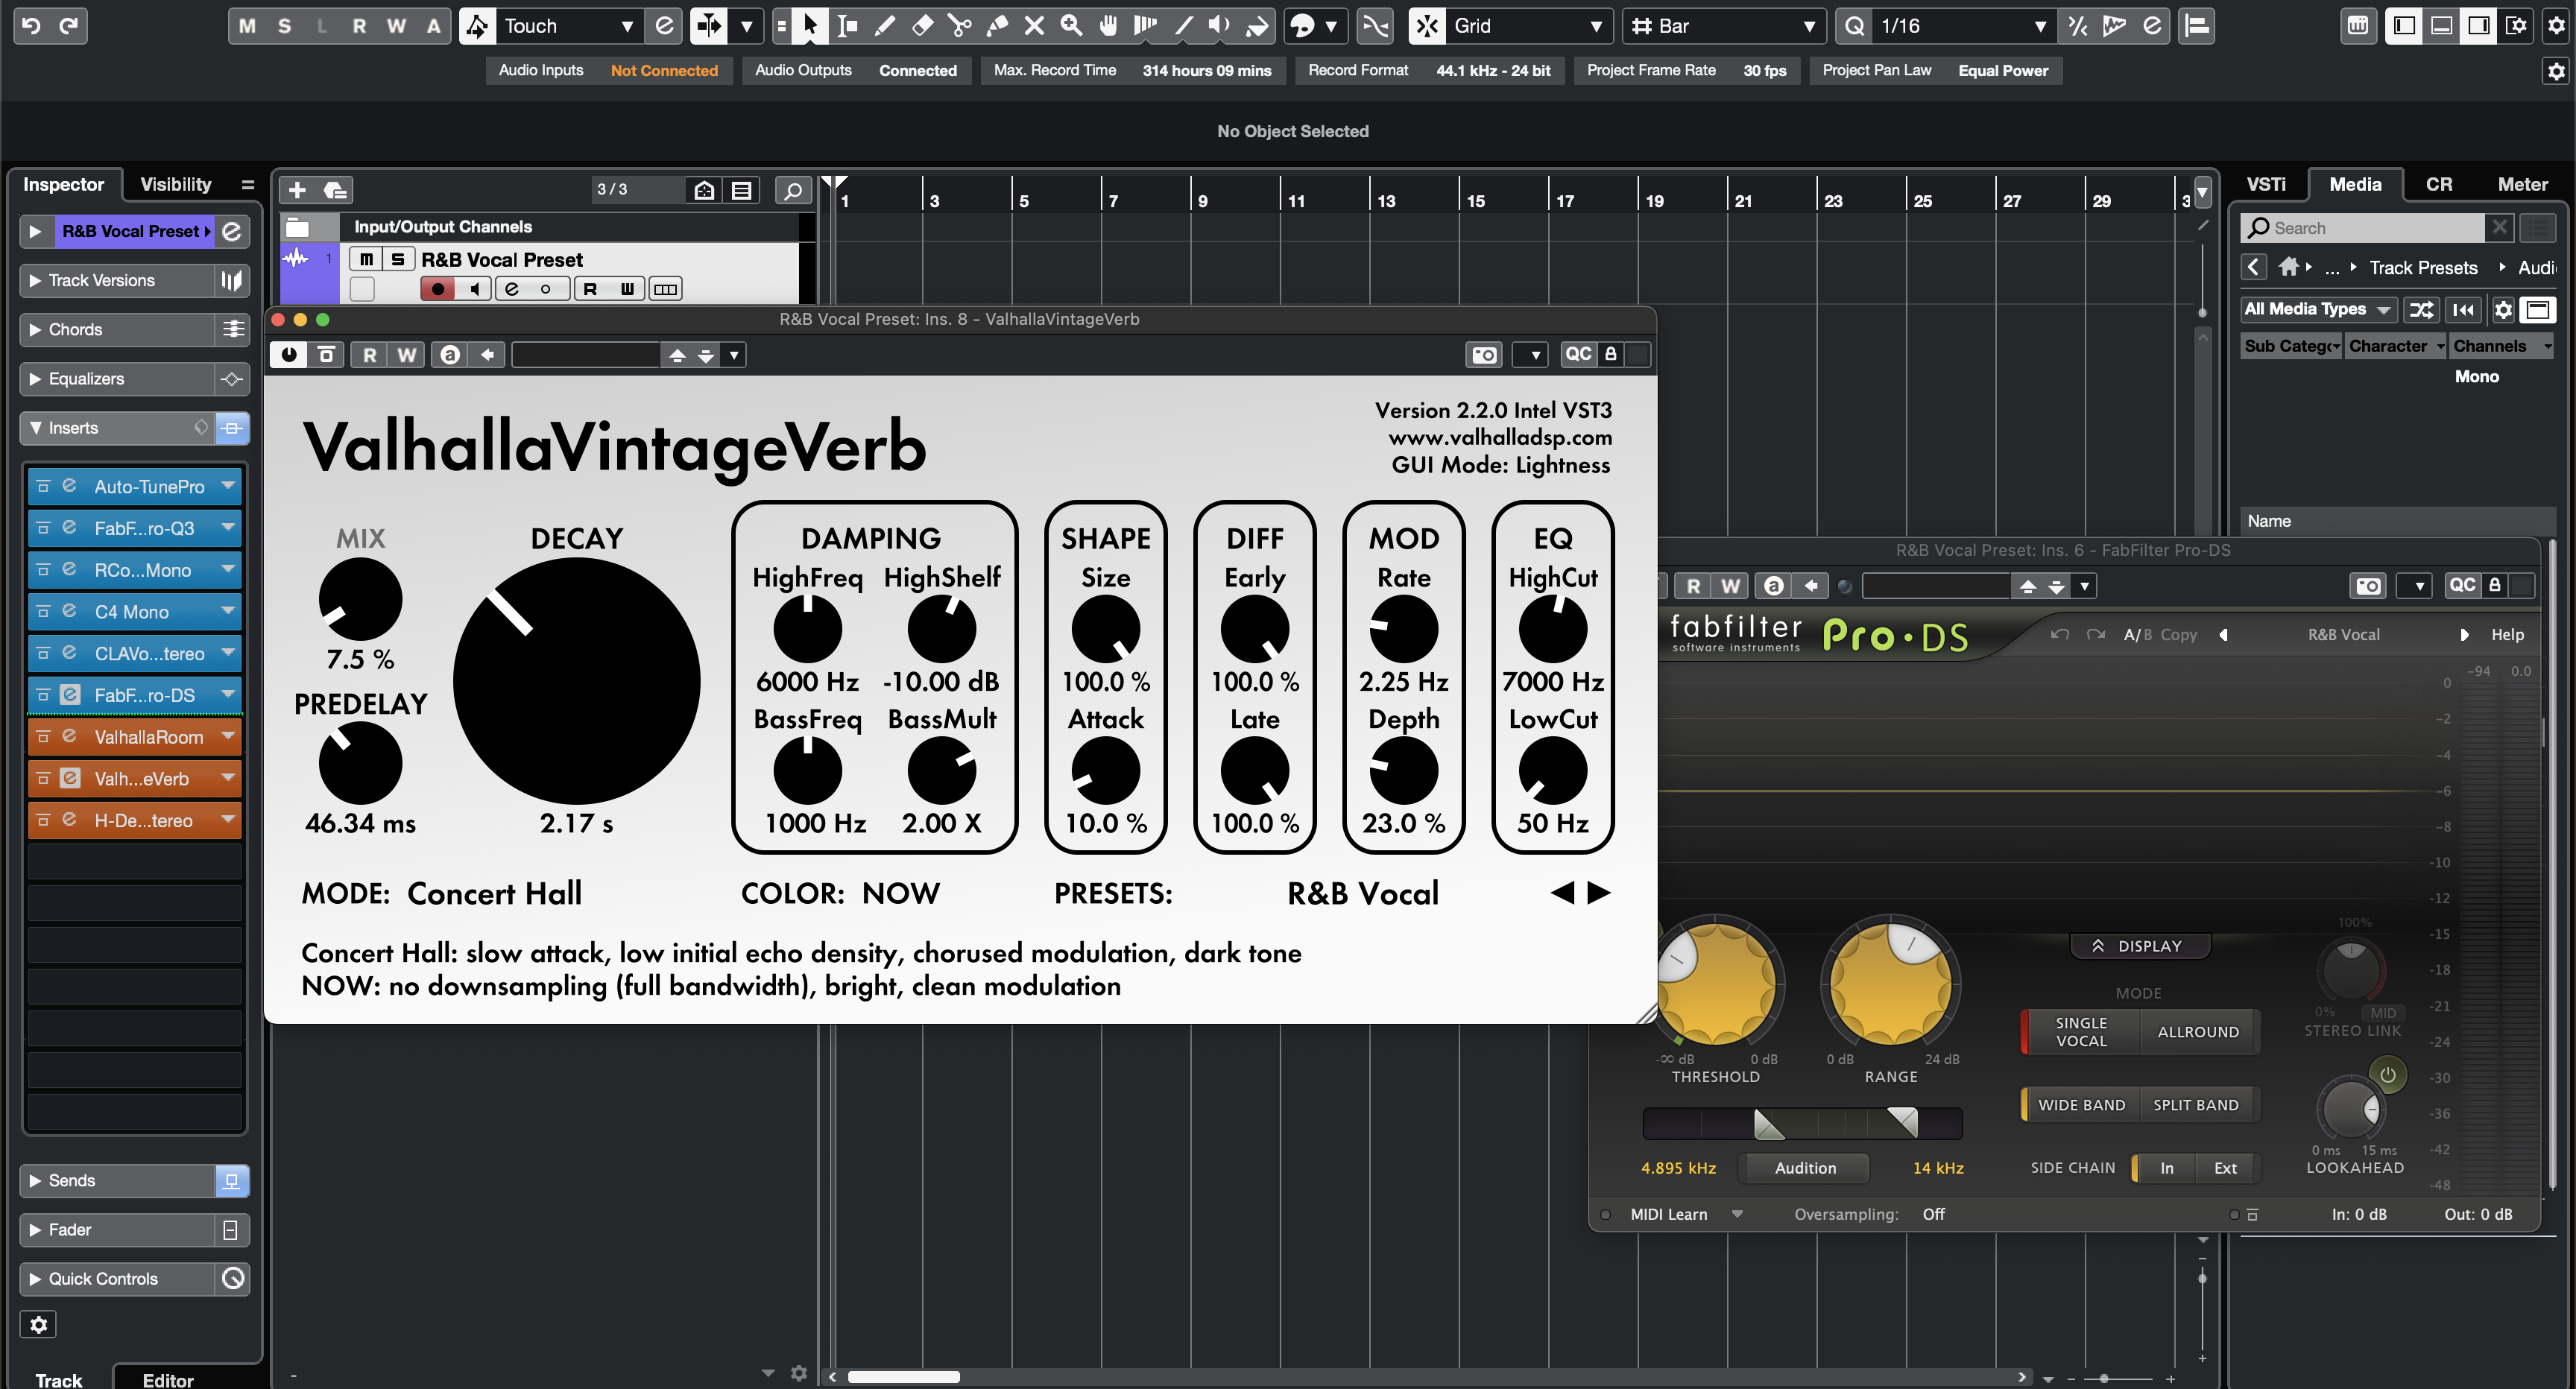Adjust the large Decay knob
The image size is (2576, 1389).
coord(576,681)
